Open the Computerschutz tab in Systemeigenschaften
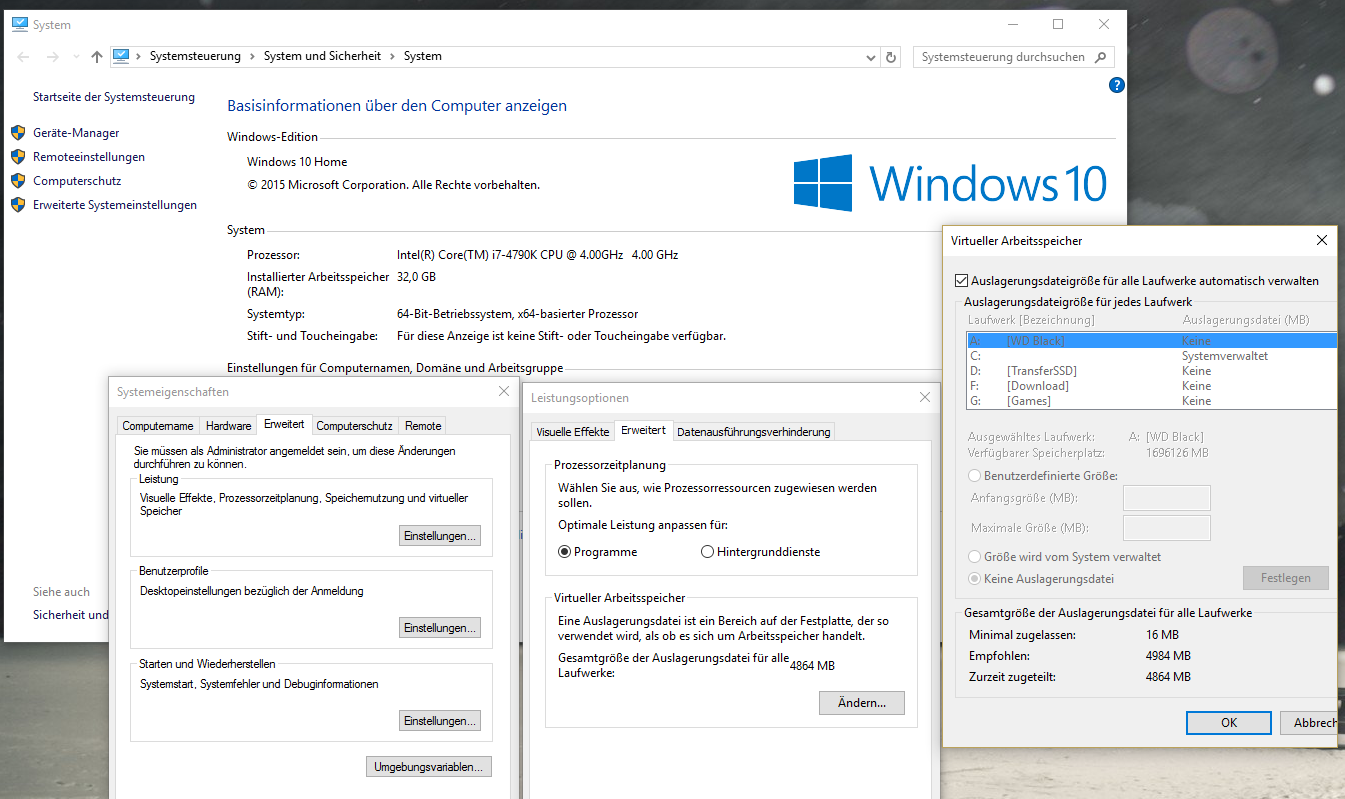The height and width of the screenshot is (799, 1345). pos(354,426)
